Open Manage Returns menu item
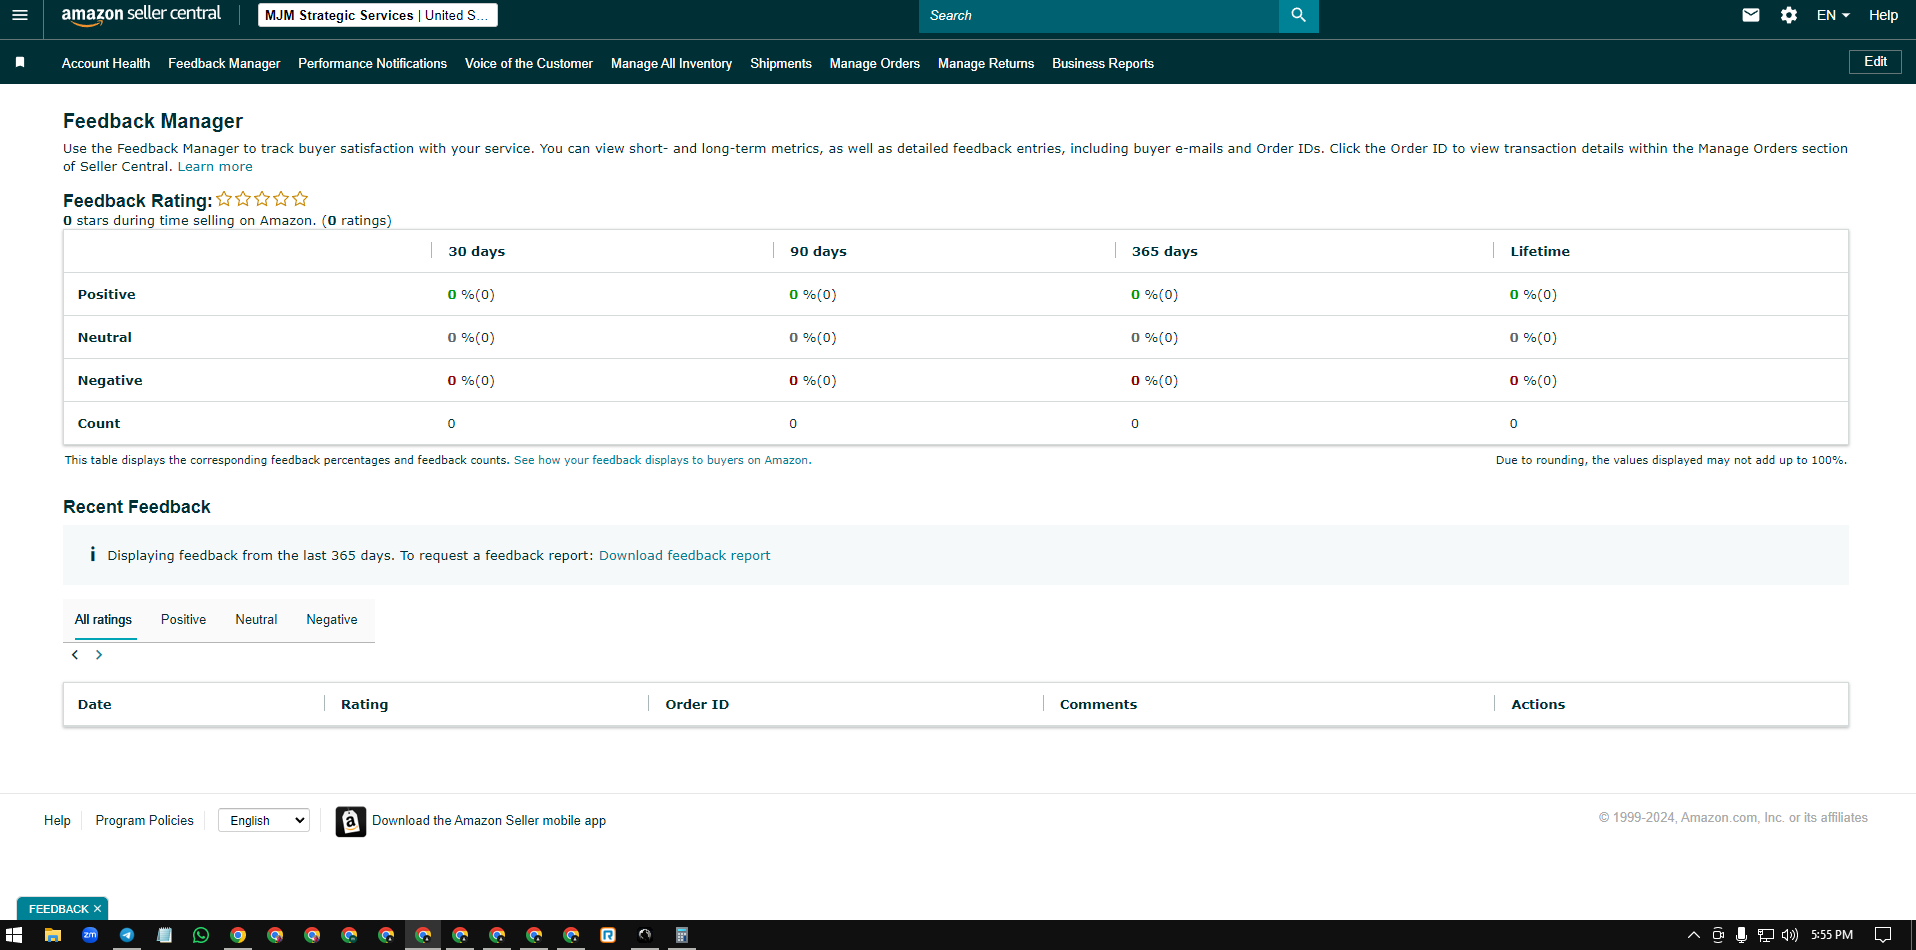Screen dimensions: 1916x950 pyautogui.click(x=986, y=63)
